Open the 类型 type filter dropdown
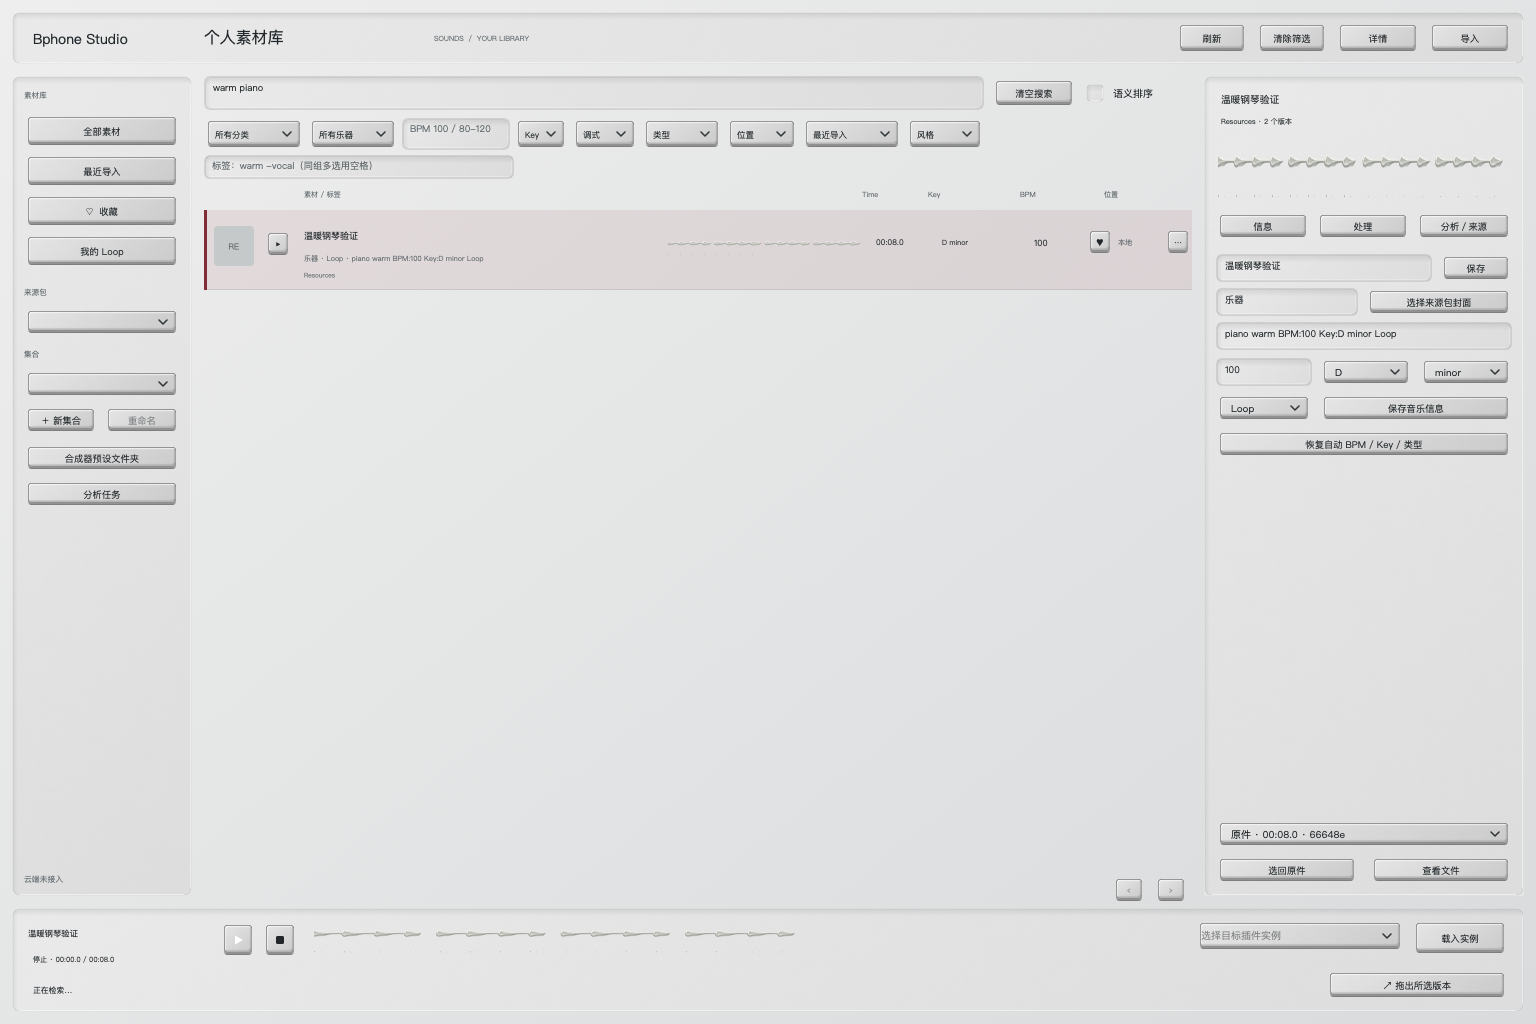The width and height of the screenshot is (1536, 1024). (682, 134)
